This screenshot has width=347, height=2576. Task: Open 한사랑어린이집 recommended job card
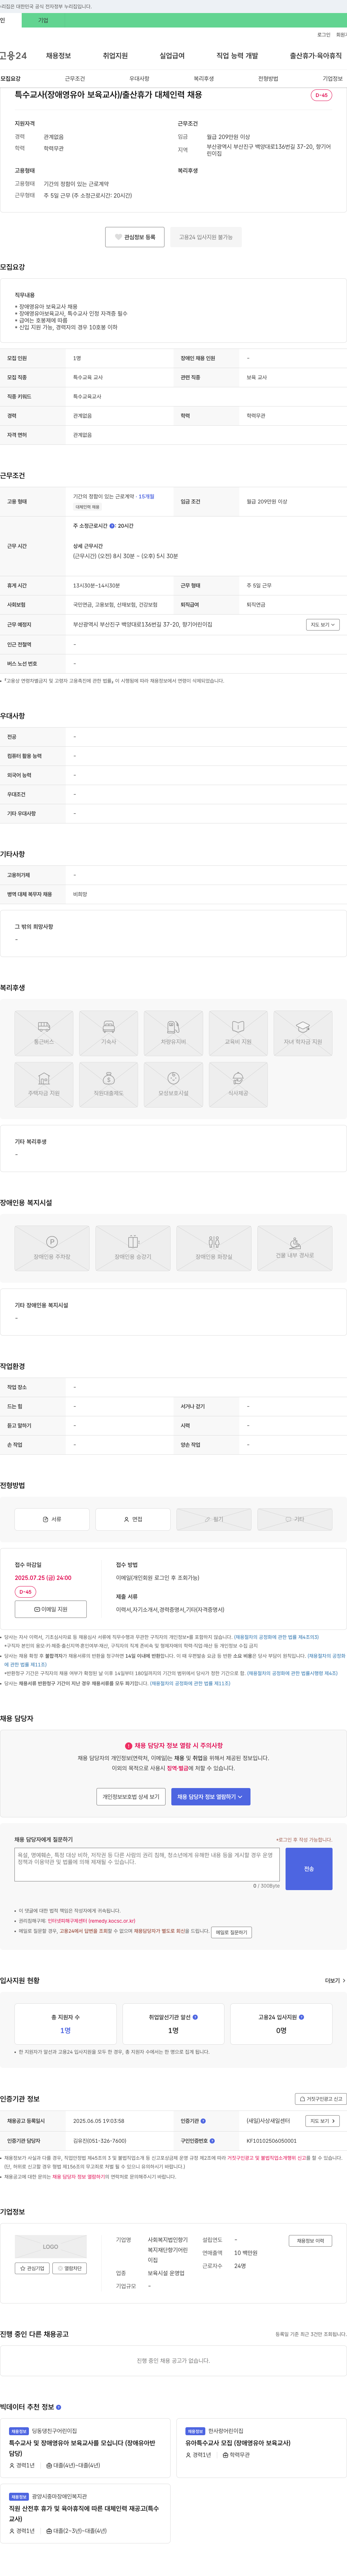coord(262,2448)
